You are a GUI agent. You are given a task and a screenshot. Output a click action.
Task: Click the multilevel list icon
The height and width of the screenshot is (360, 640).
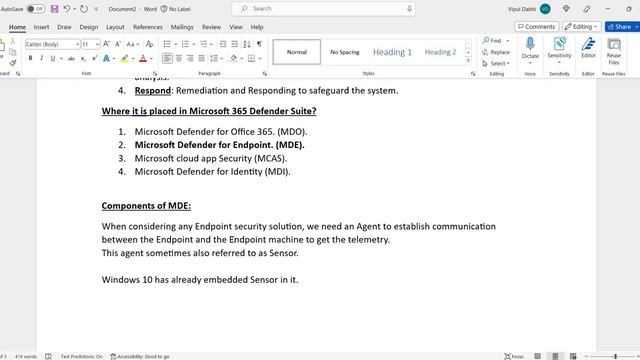click(203, 44)
